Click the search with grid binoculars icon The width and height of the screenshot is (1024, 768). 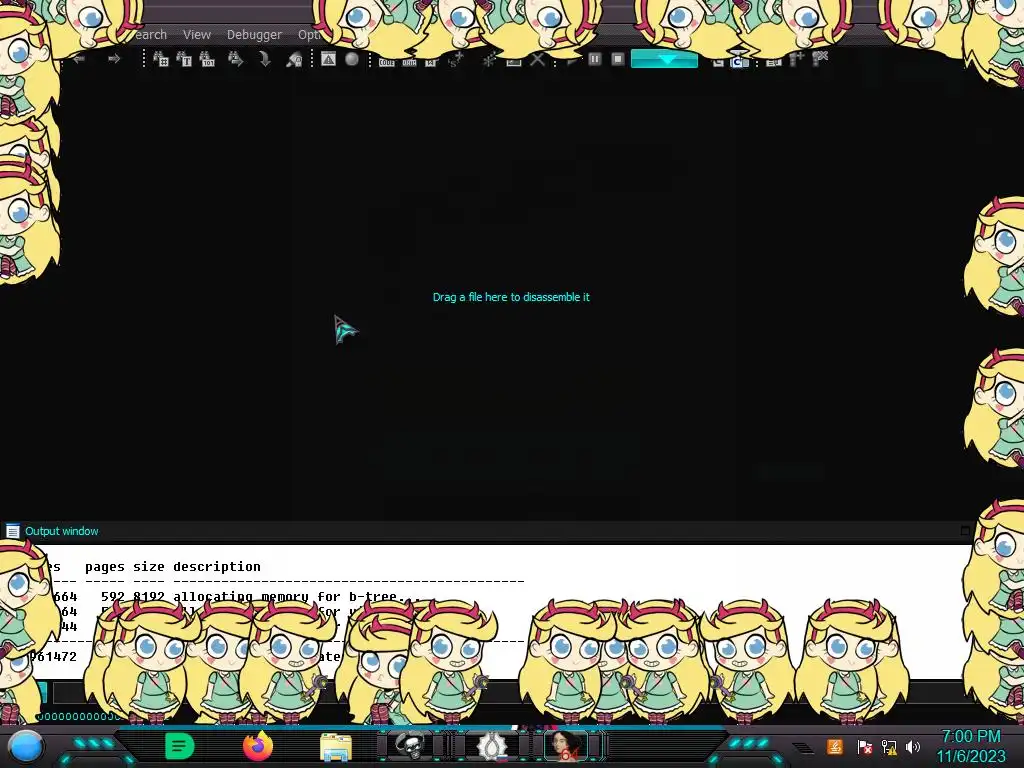pos(161,59)
